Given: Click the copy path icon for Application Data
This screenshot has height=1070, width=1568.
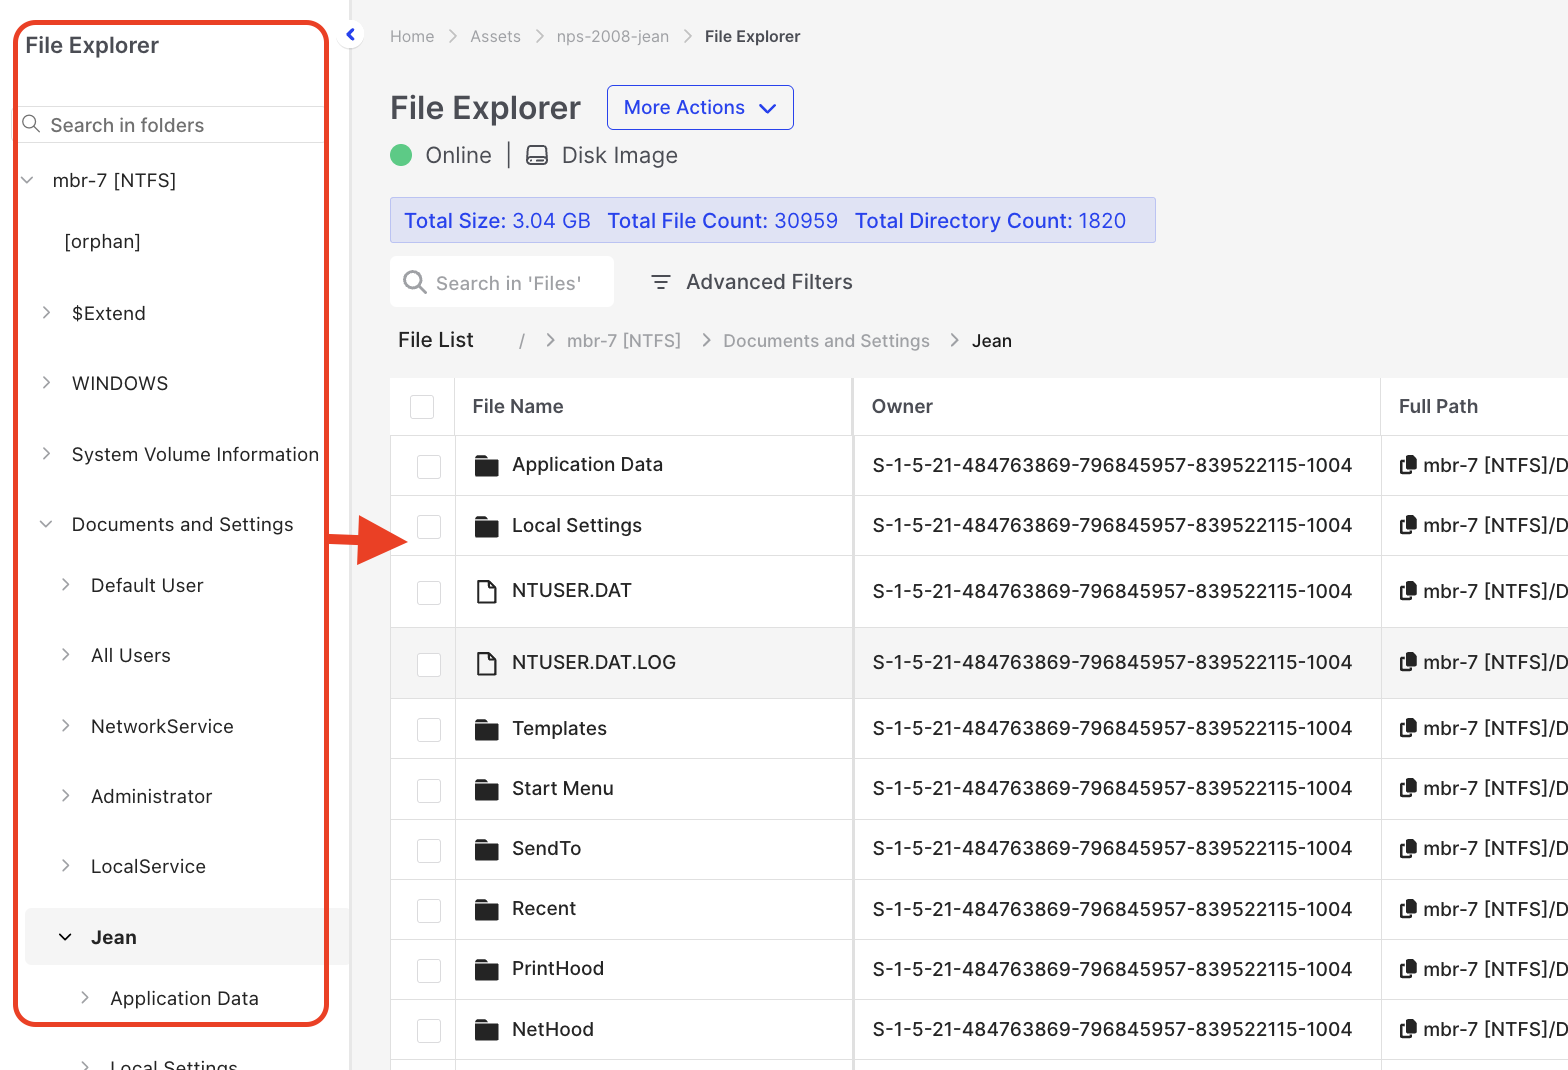Looking at the screenshot, I should [1407, 465].
